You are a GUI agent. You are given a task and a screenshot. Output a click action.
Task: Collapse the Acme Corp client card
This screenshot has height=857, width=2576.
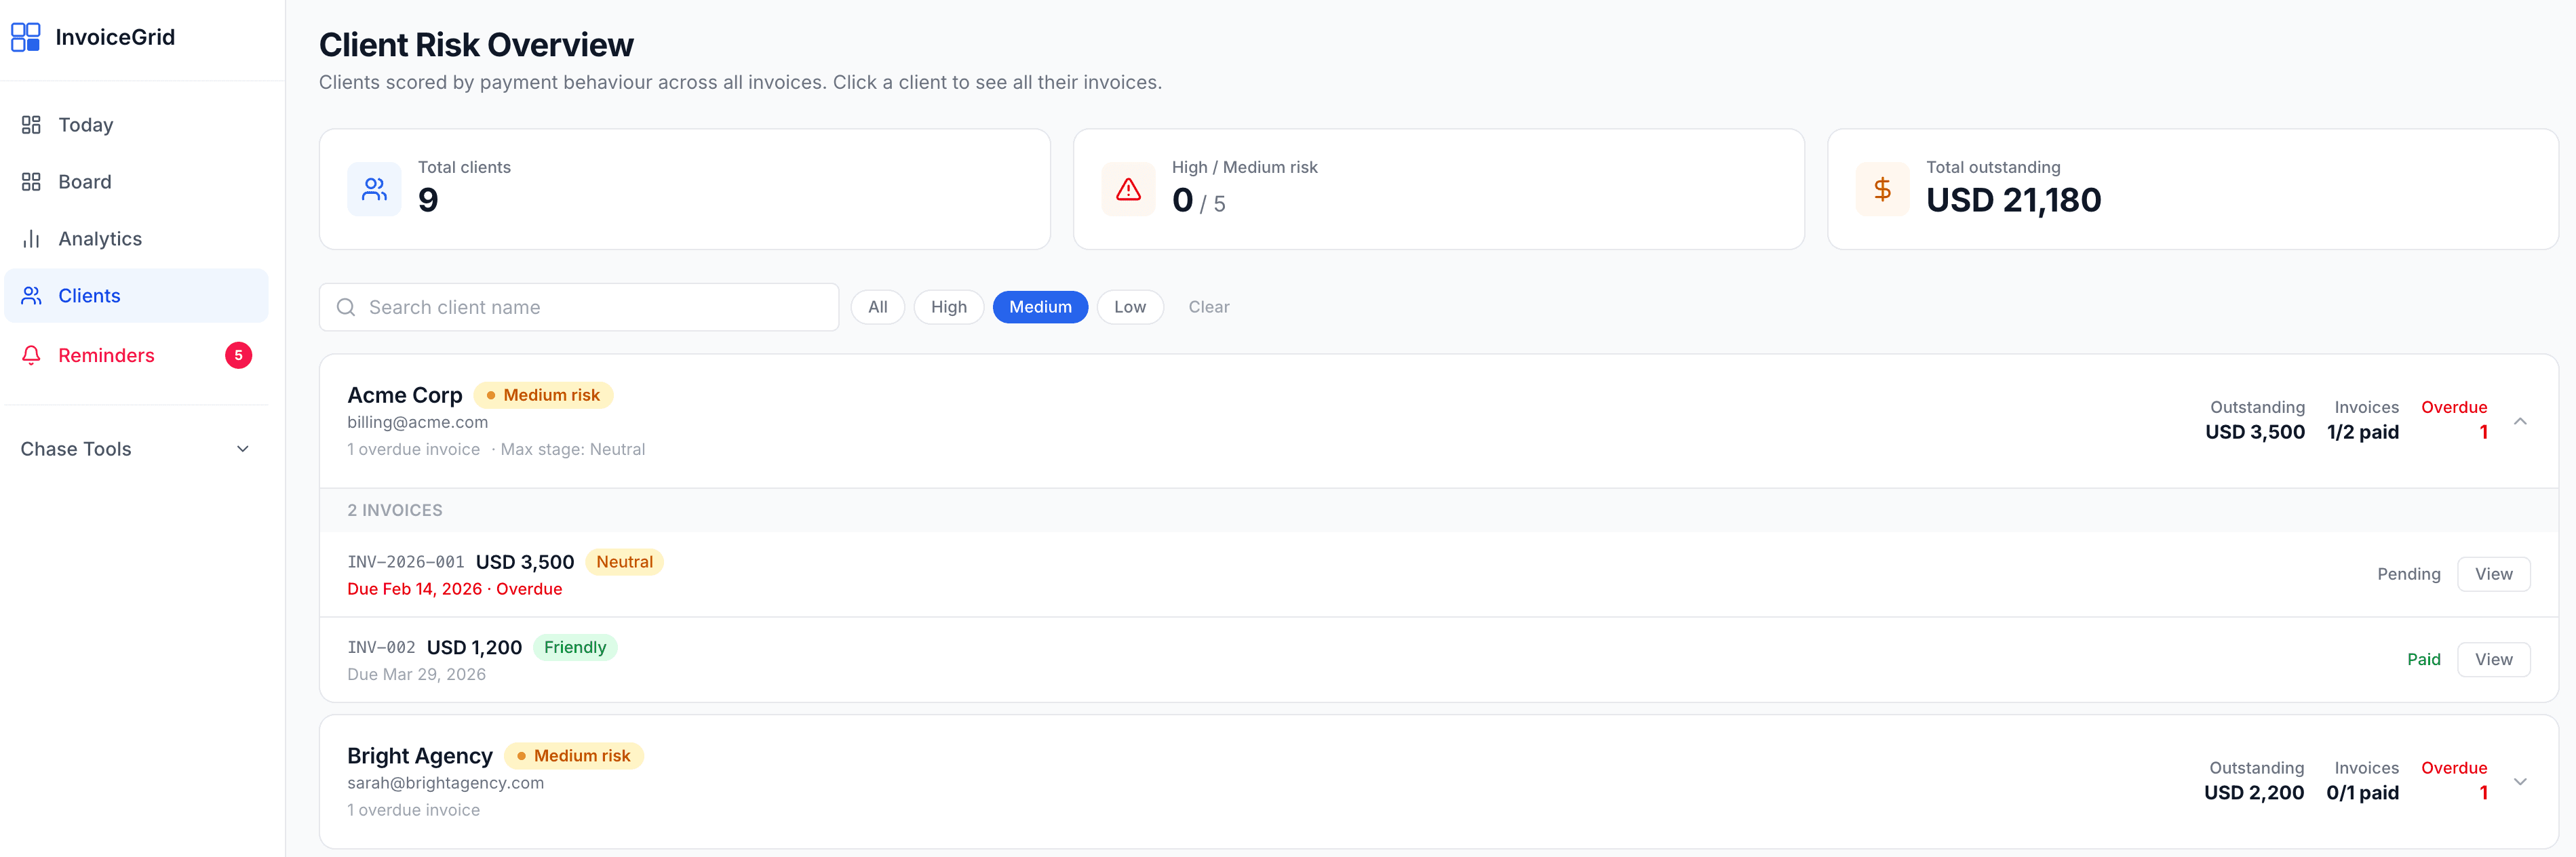[2520, 421]
